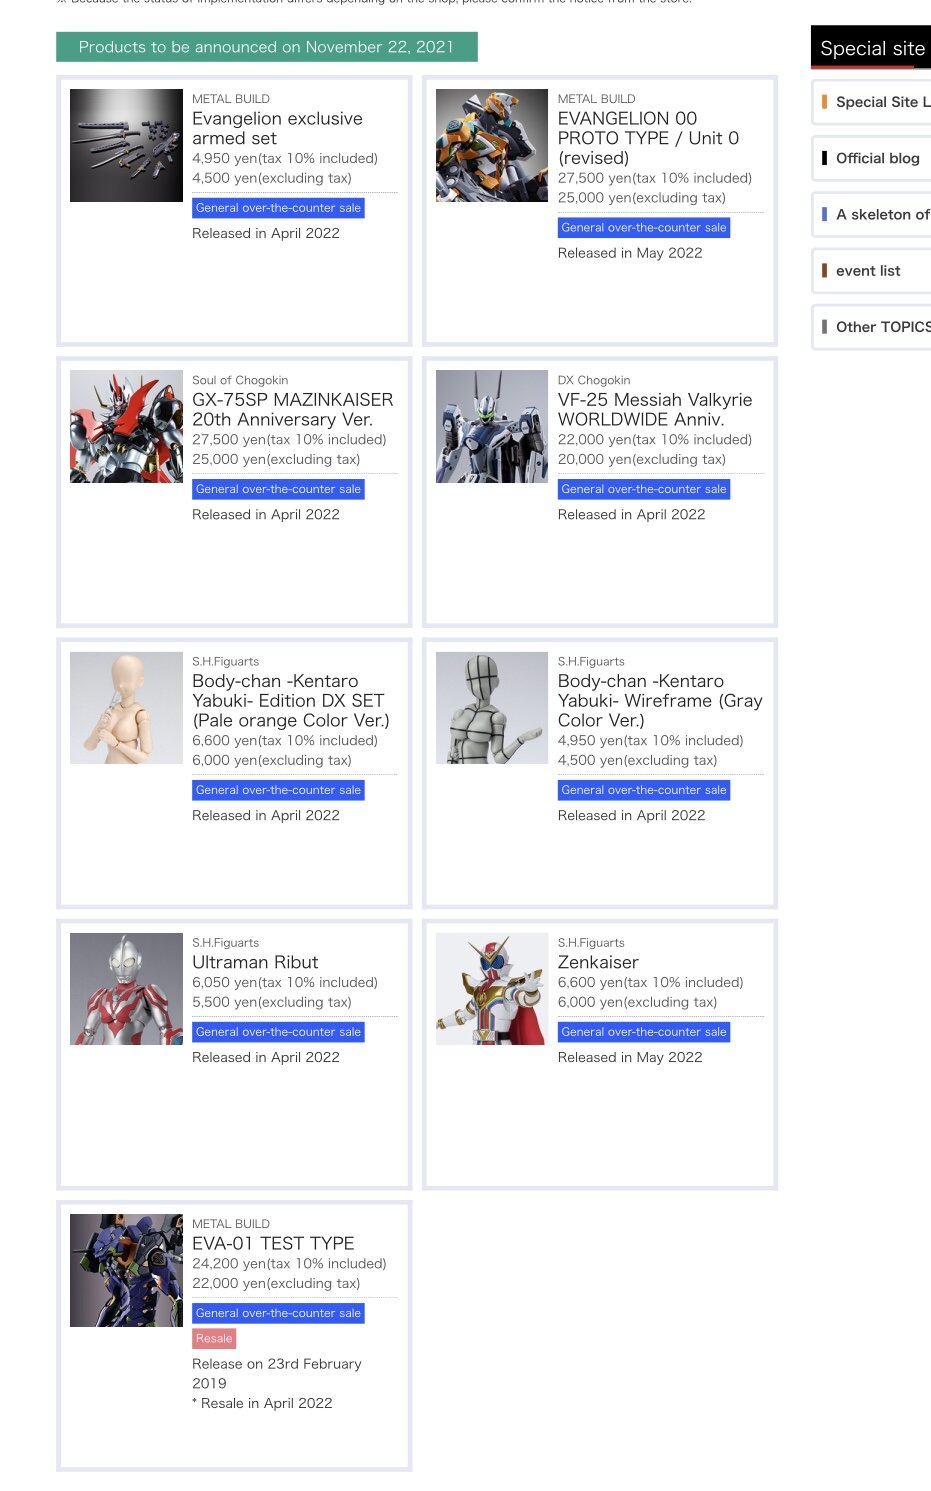Click the Body-chan Edition DX SET title
Image resolution: width=931 pixels, height=1491 pixels.
pos(291,700)
